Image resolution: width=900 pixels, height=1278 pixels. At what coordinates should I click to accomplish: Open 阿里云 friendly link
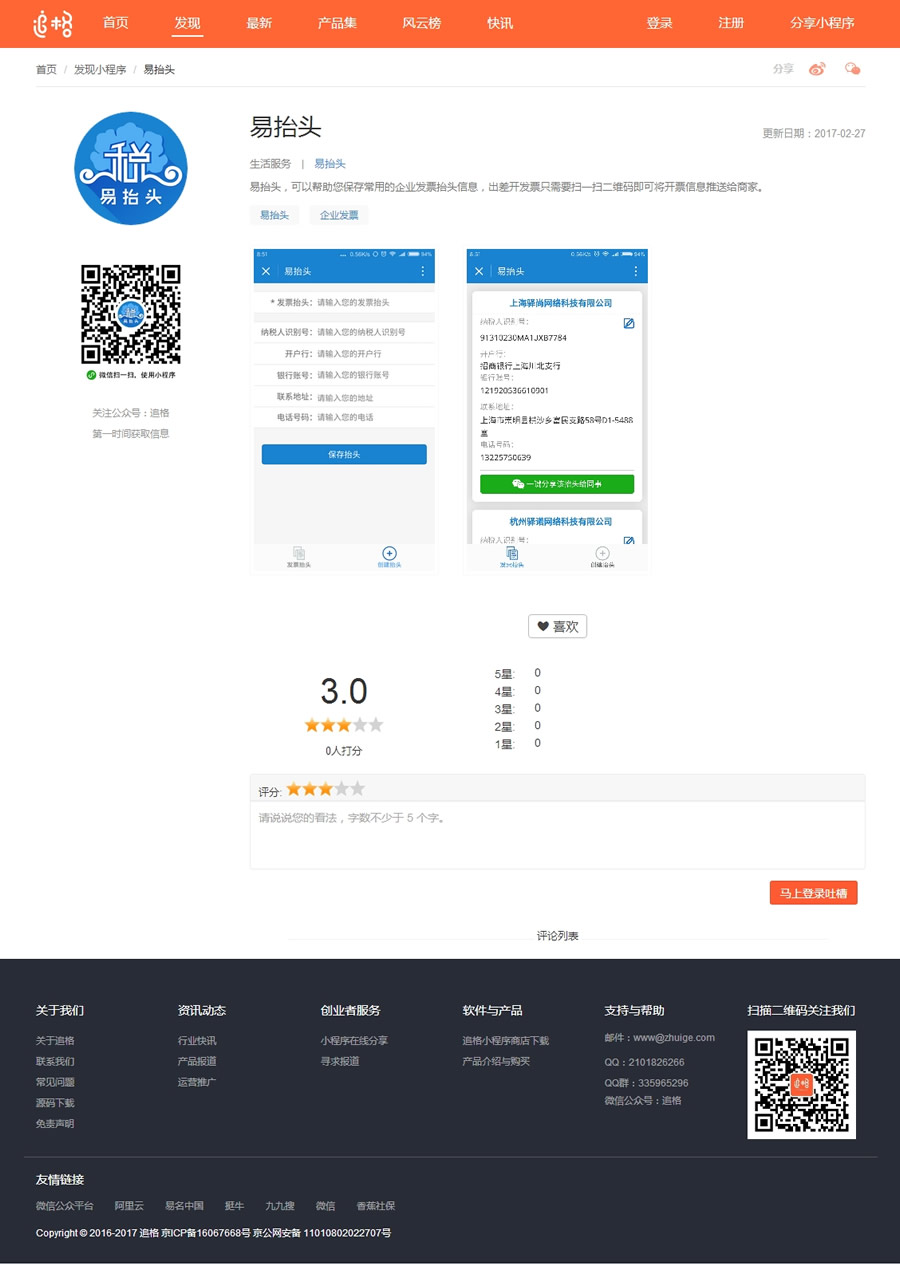pos(129,1206)
